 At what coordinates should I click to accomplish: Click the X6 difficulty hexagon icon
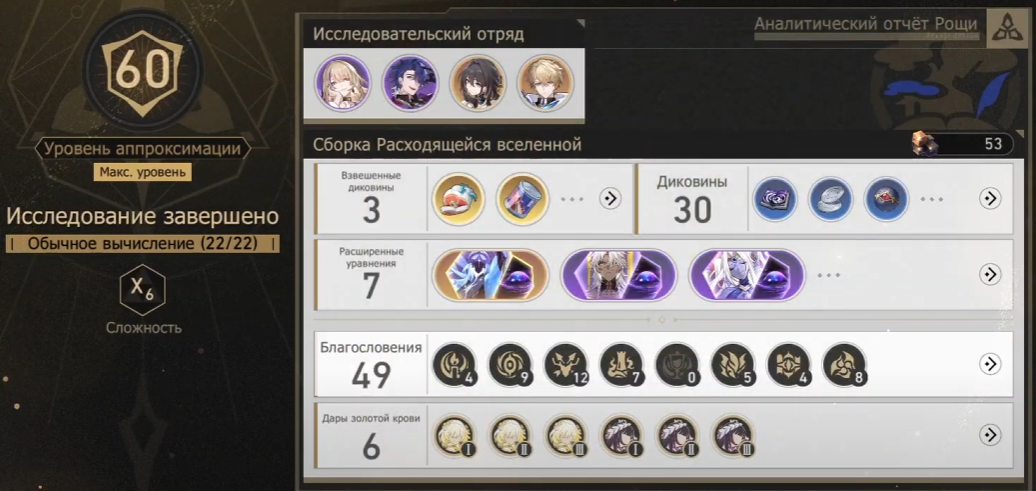(x=142, y=289)
